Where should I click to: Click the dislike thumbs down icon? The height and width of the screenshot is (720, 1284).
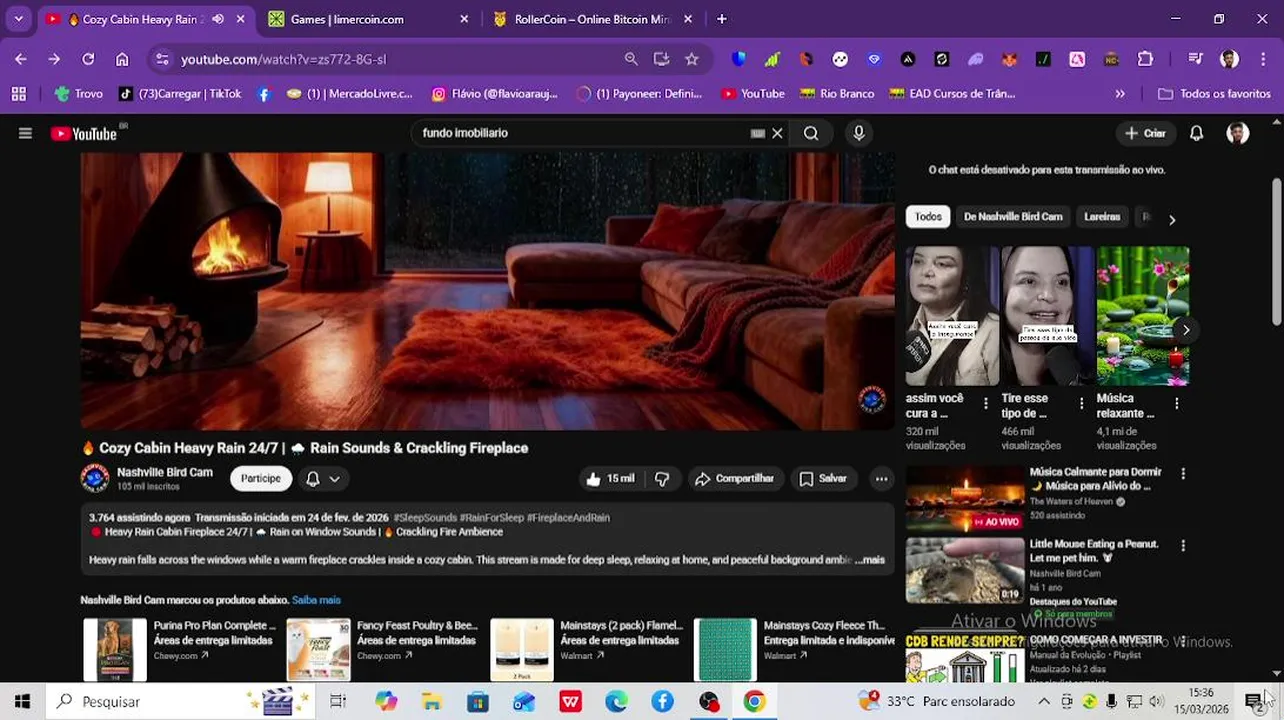(x=662, y=479)
